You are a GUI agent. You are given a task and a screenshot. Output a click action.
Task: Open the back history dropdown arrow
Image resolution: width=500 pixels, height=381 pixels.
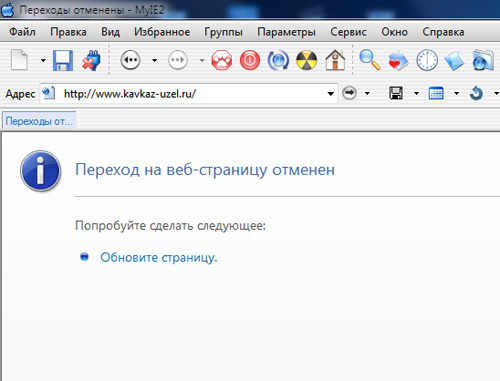(x=154, y=60)
